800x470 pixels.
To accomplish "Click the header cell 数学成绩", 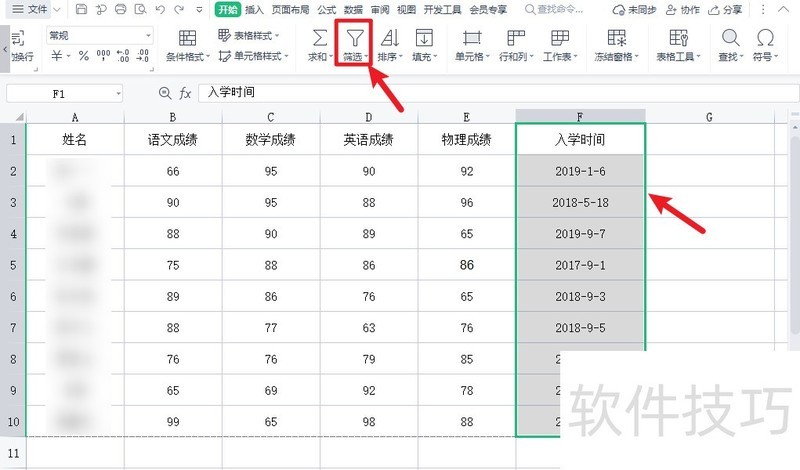I will click(x=270, y=139).
